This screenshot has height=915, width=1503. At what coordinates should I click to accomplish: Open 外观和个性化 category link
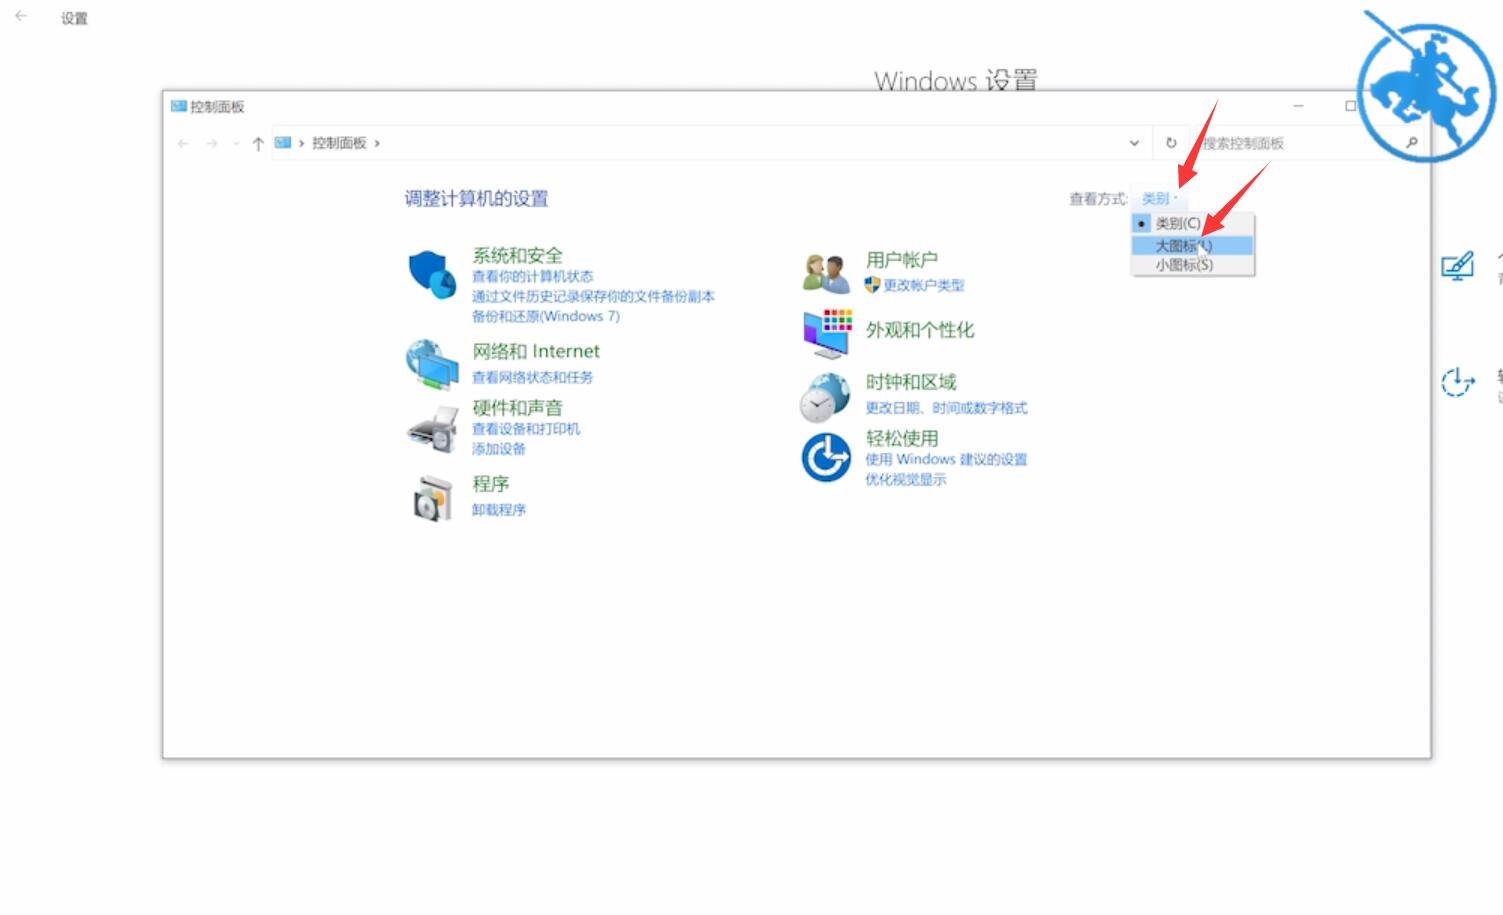click(x=920, y=330)
